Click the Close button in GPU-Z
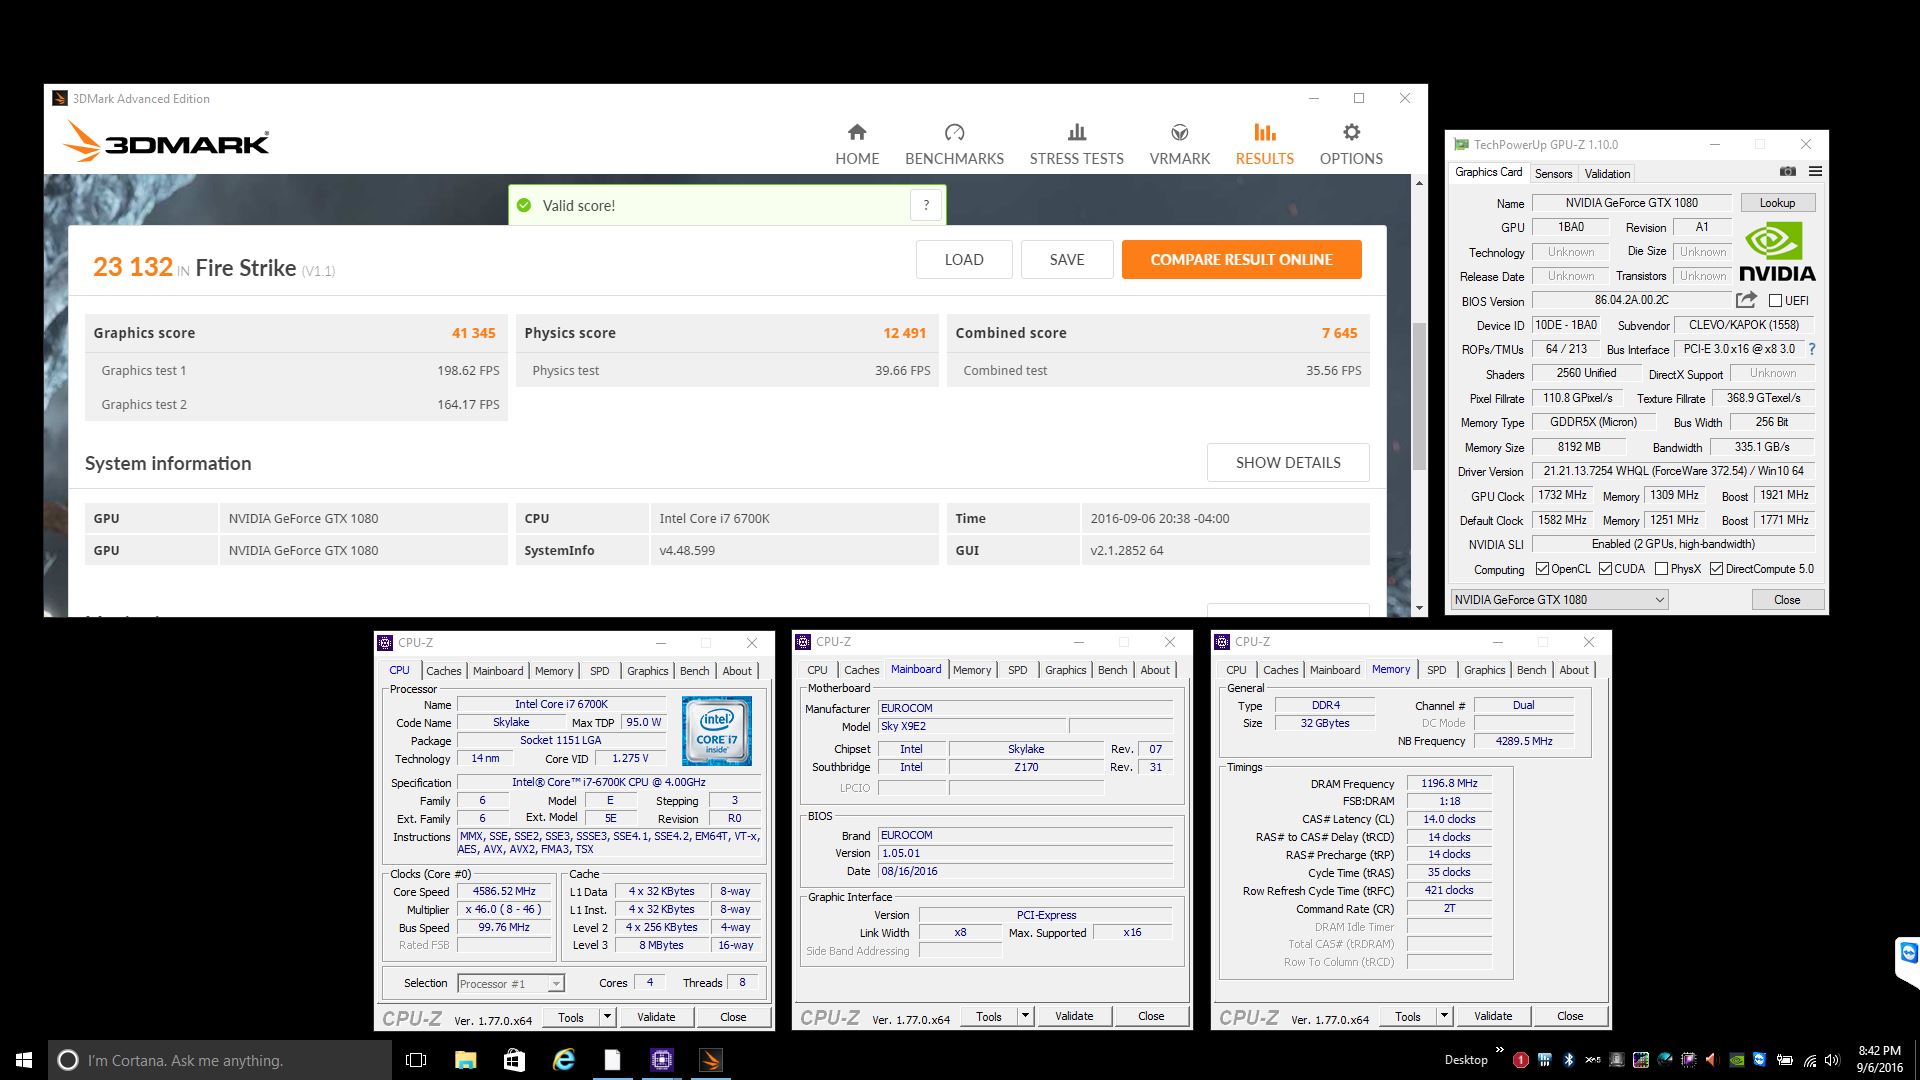 click(x=1787, y=600)
